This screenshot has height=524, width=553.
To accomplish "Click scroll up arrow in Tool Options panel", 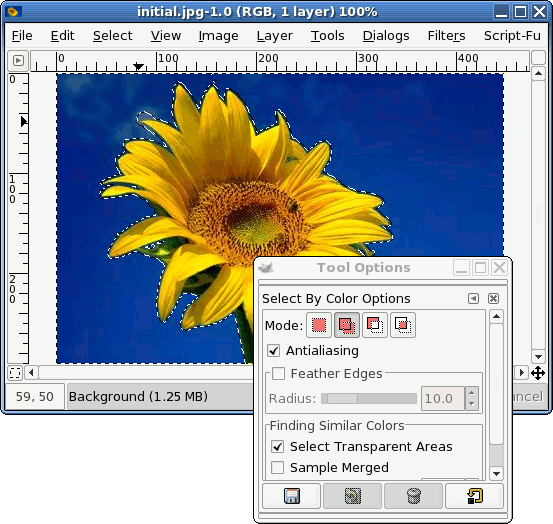I will [x=496, y=317].
